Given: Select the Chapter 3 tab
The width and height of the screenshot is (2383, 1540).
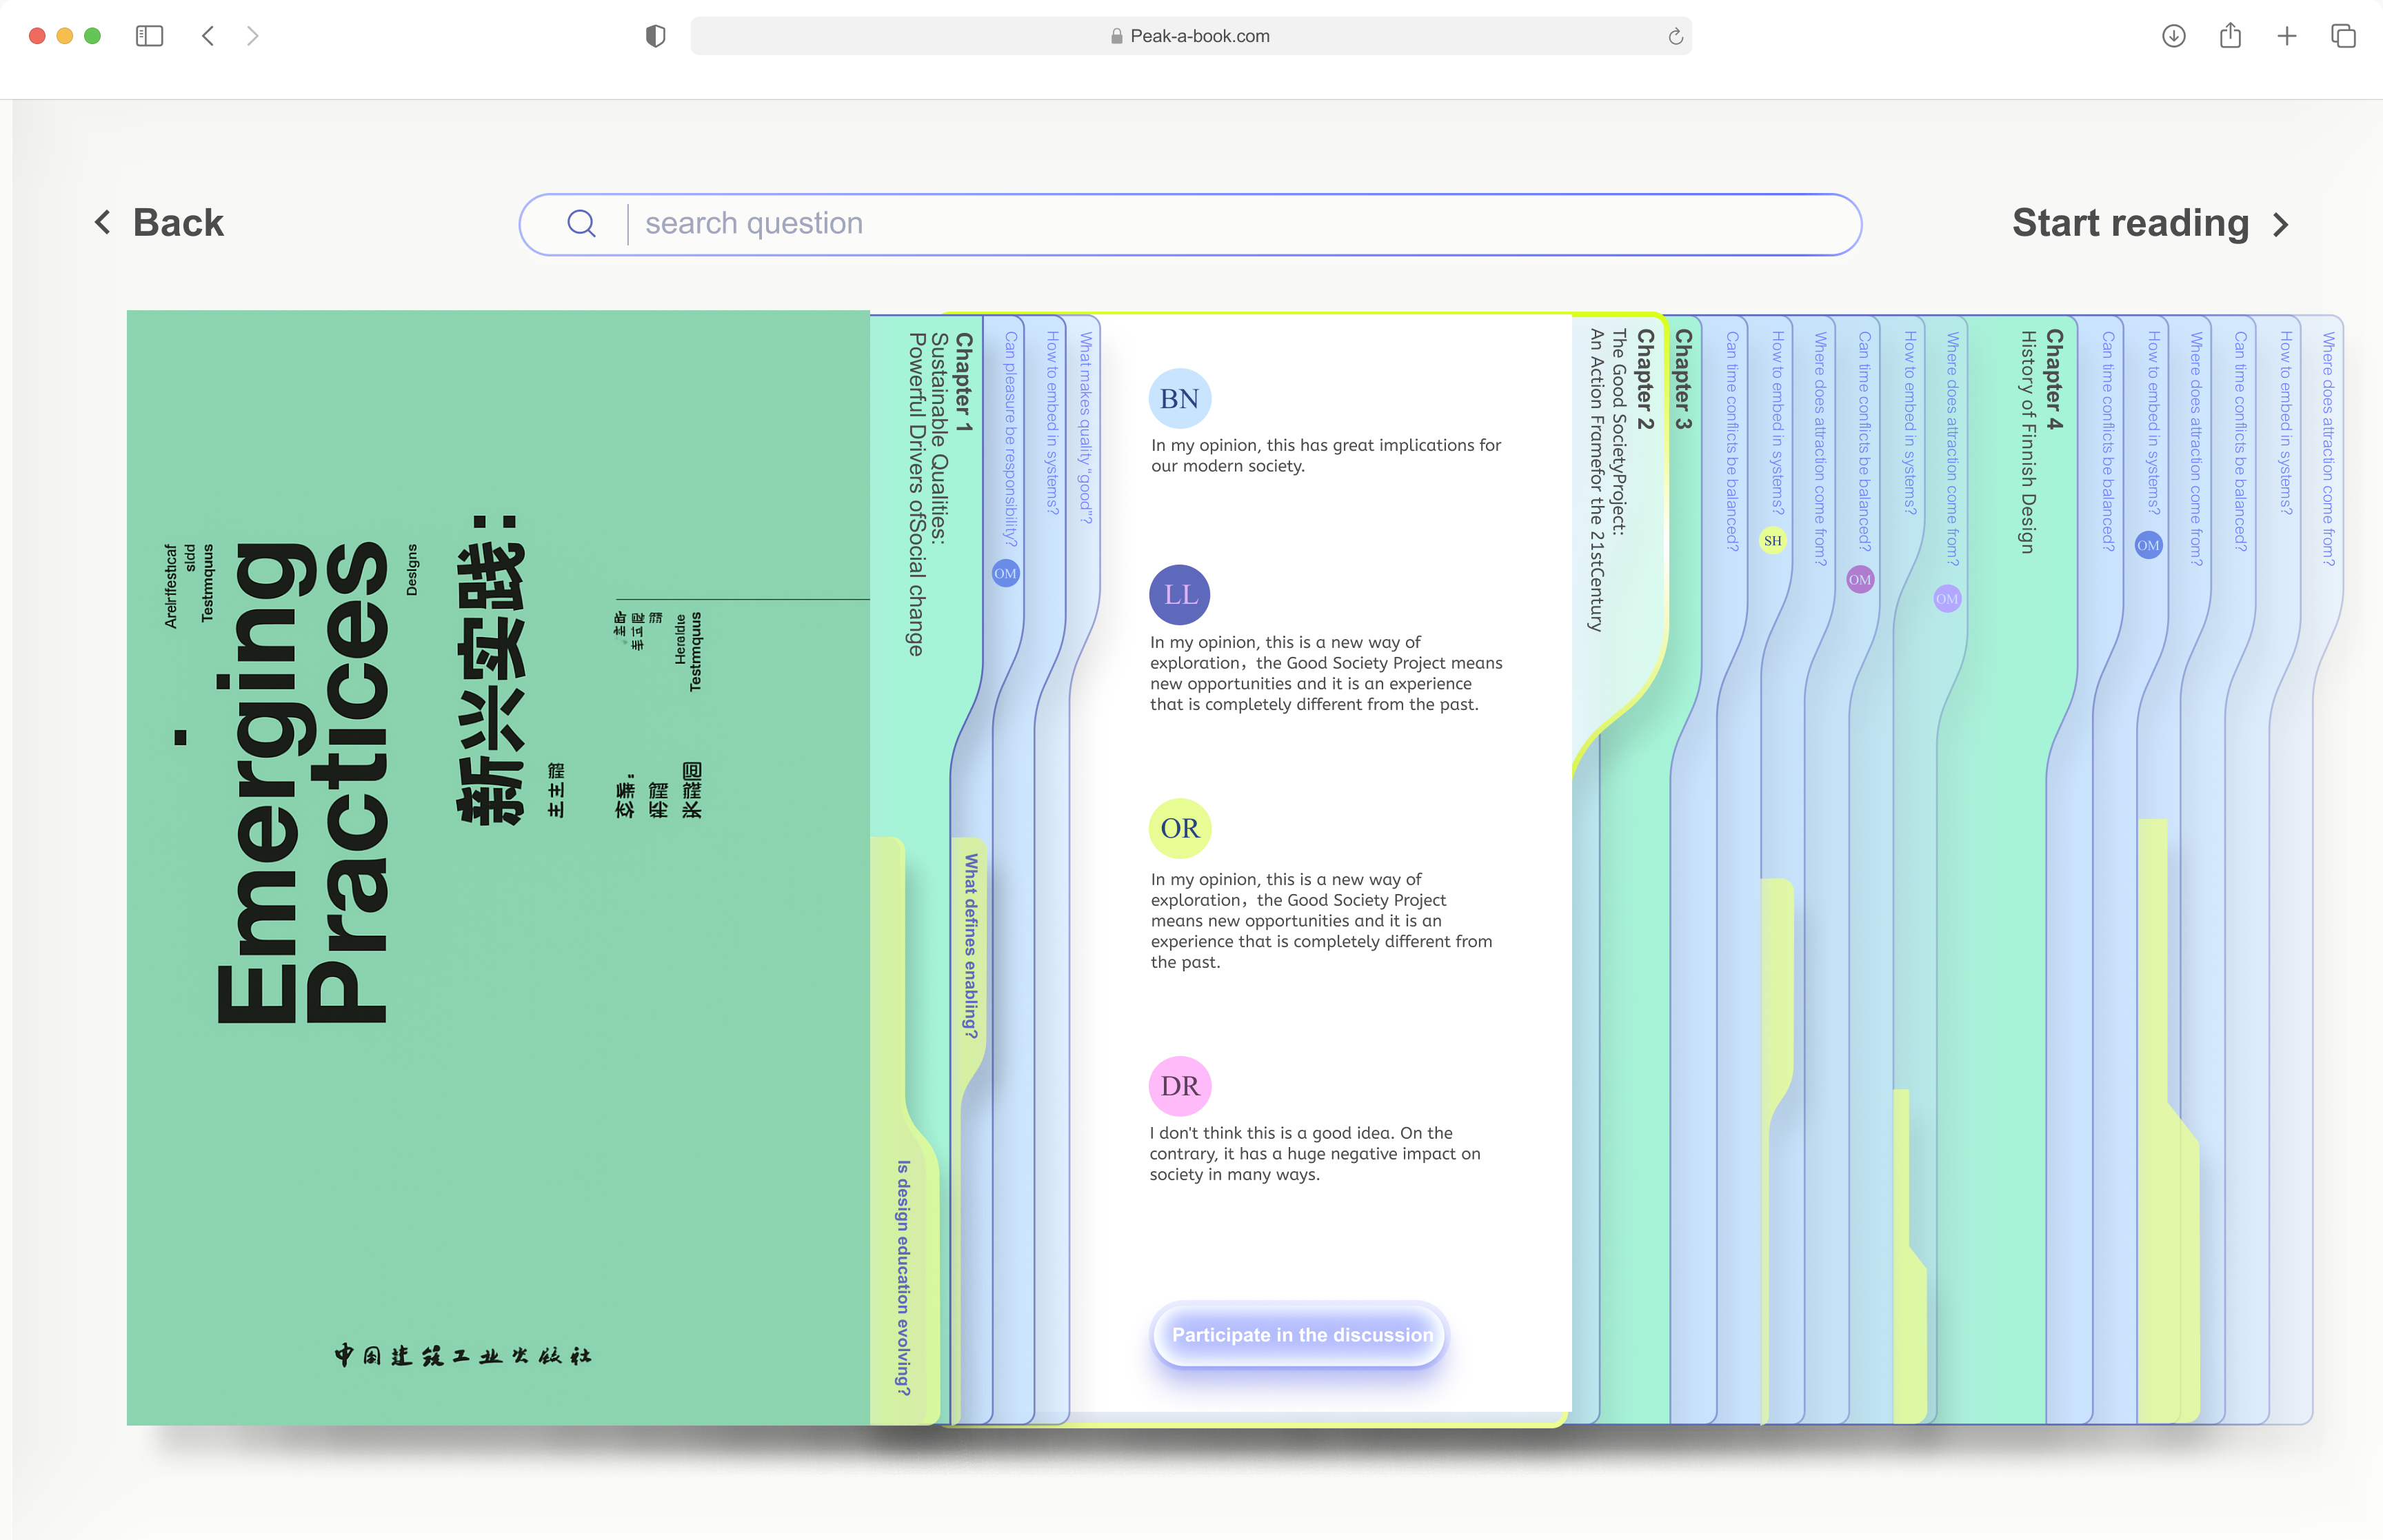Looking at the screenshot, I should 1683,380.
